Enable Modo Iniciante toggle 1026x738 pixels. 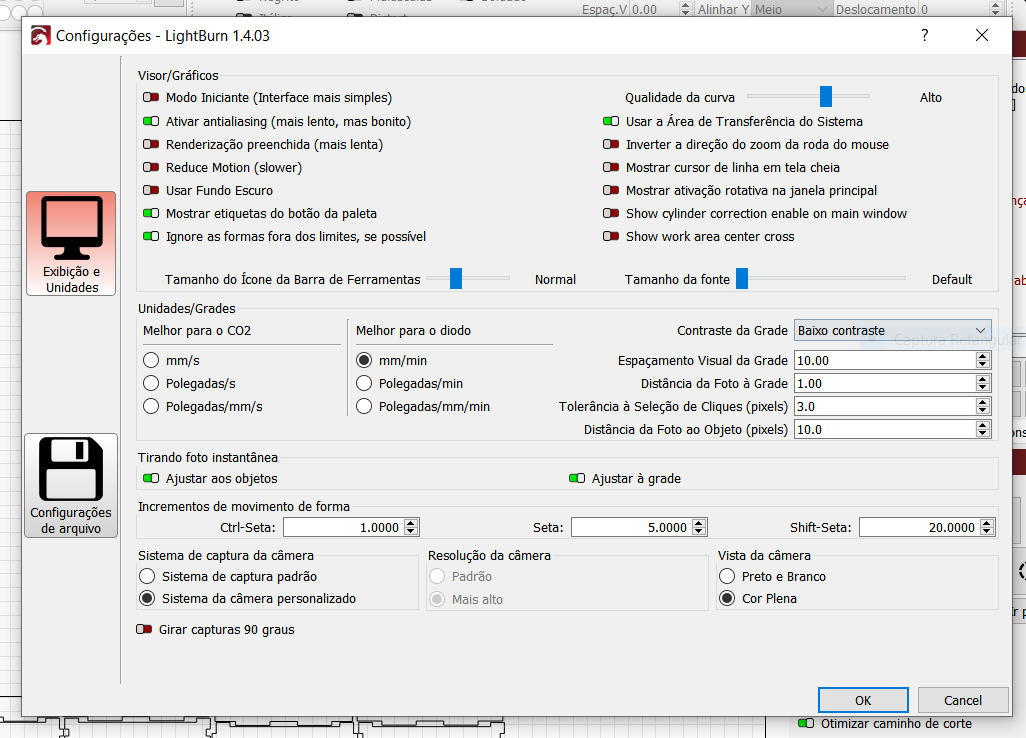click(x=151, y=97)
